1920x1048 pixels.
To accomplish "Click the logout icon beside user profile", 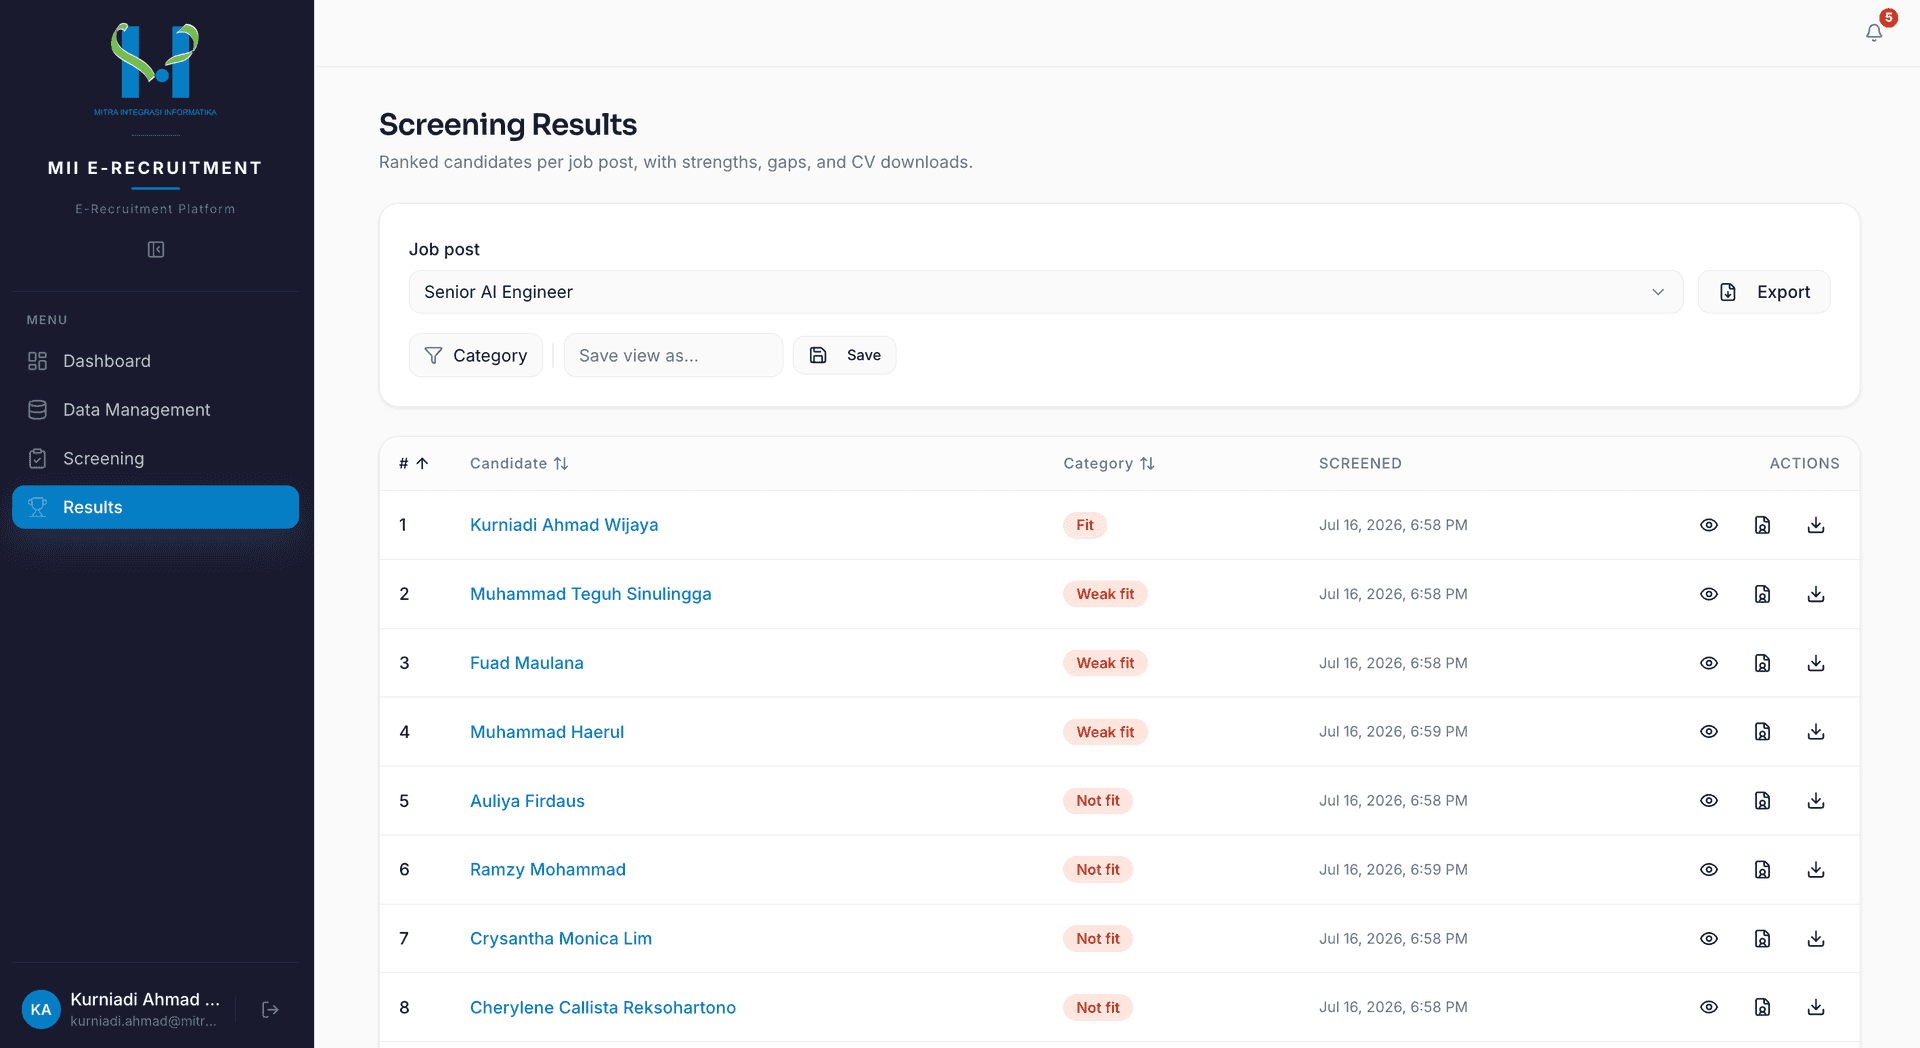I will click(x=270, y=1010).
